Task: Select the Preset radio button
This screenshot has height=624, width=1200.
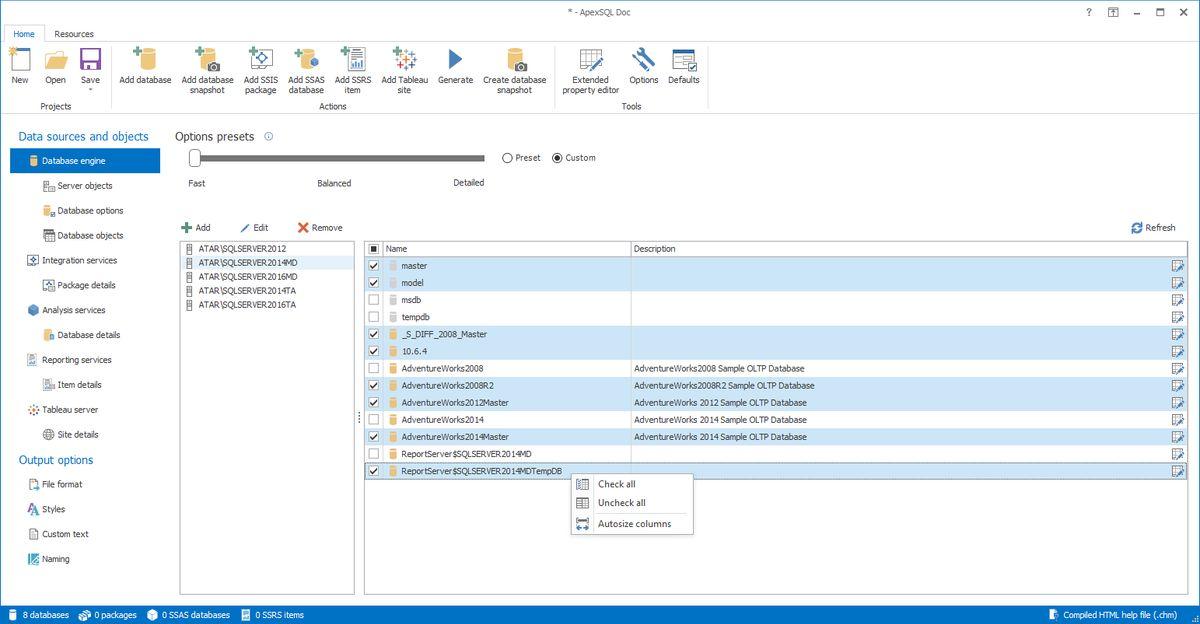Action: click(507, 158)
